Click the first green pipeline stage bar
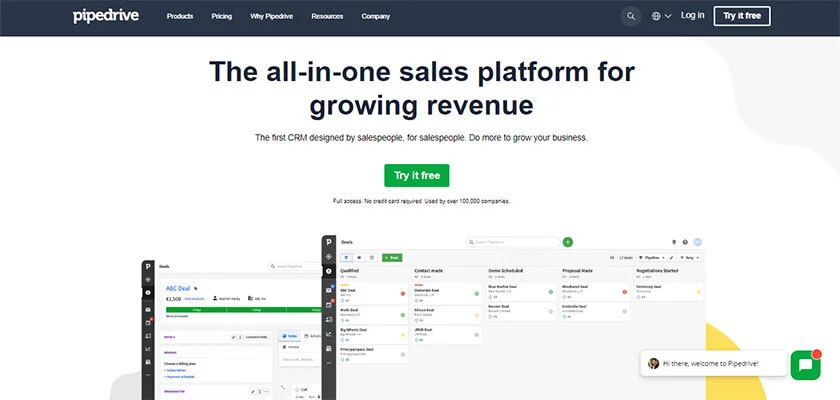The width and height of the screenshot is (840, 400). click(196, 310)
